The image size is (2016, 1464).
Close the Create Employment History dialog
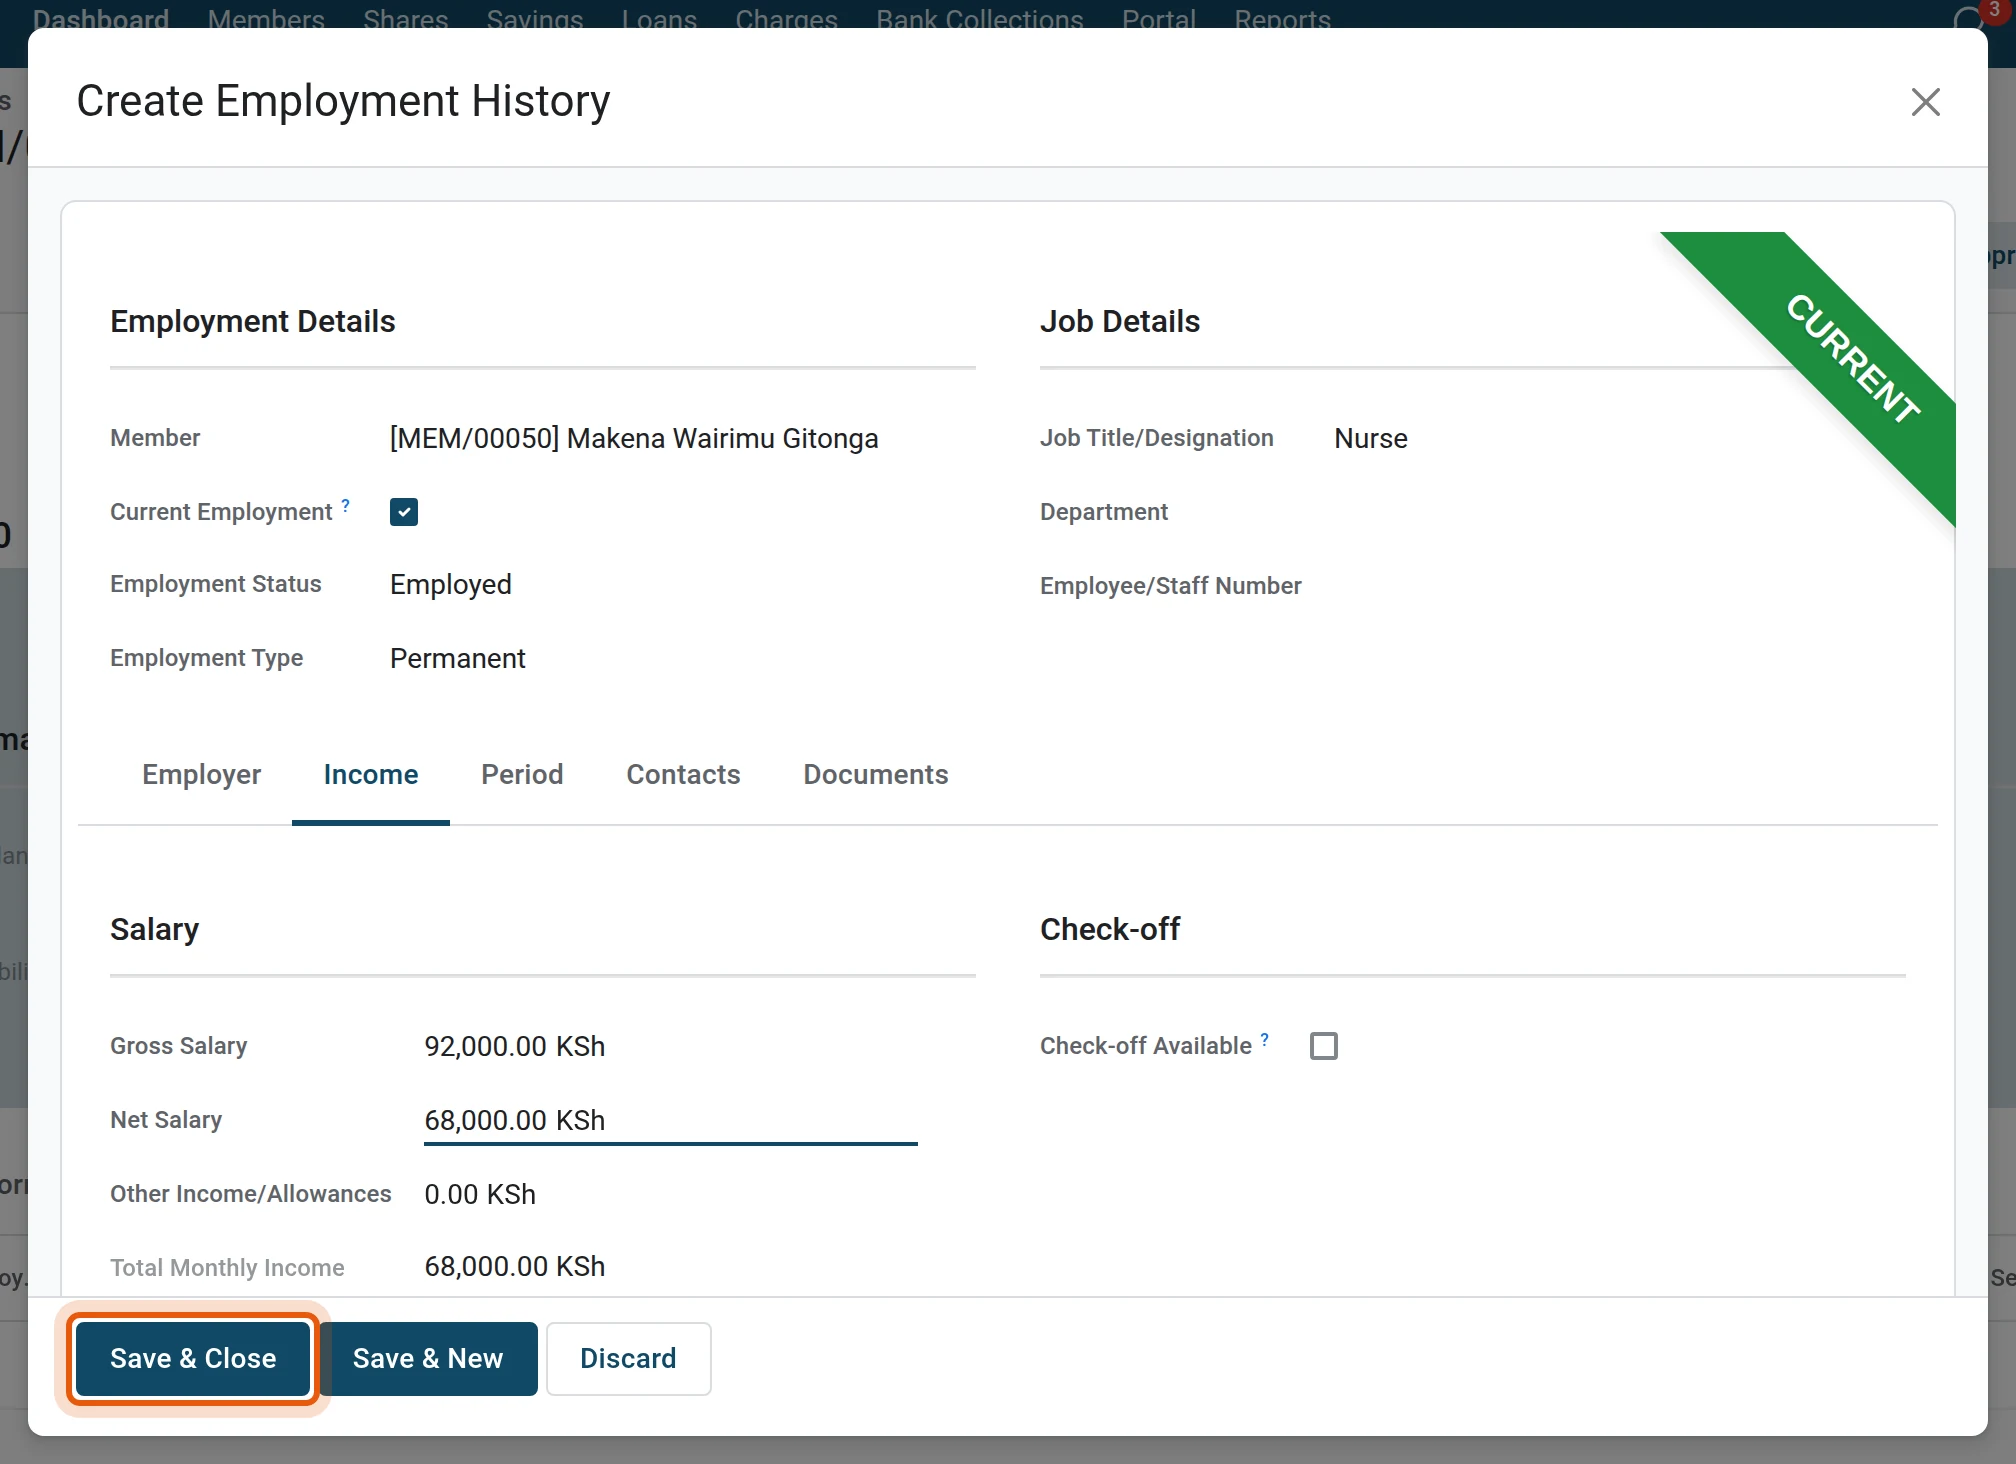(1925, 102)
